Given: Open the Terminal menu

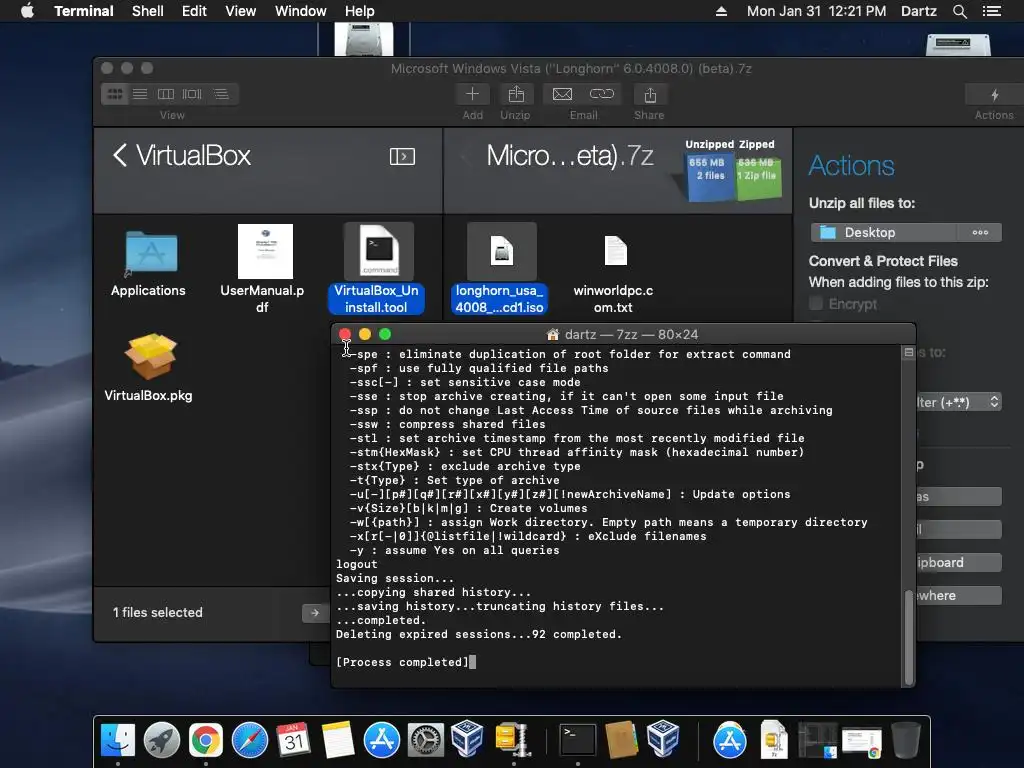Looking at the screenshot, I should coord(84,11).
